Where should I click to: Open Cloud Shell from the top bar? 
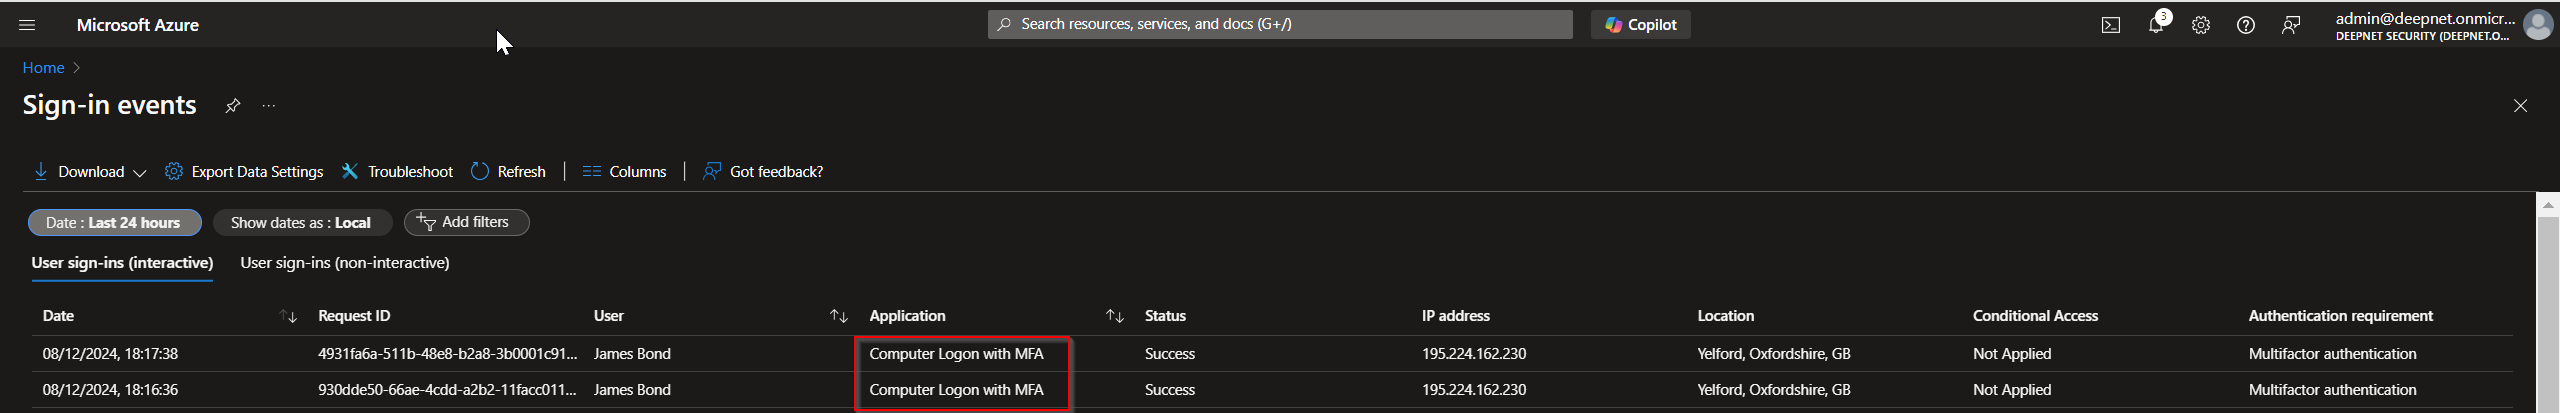(2110, 25)
